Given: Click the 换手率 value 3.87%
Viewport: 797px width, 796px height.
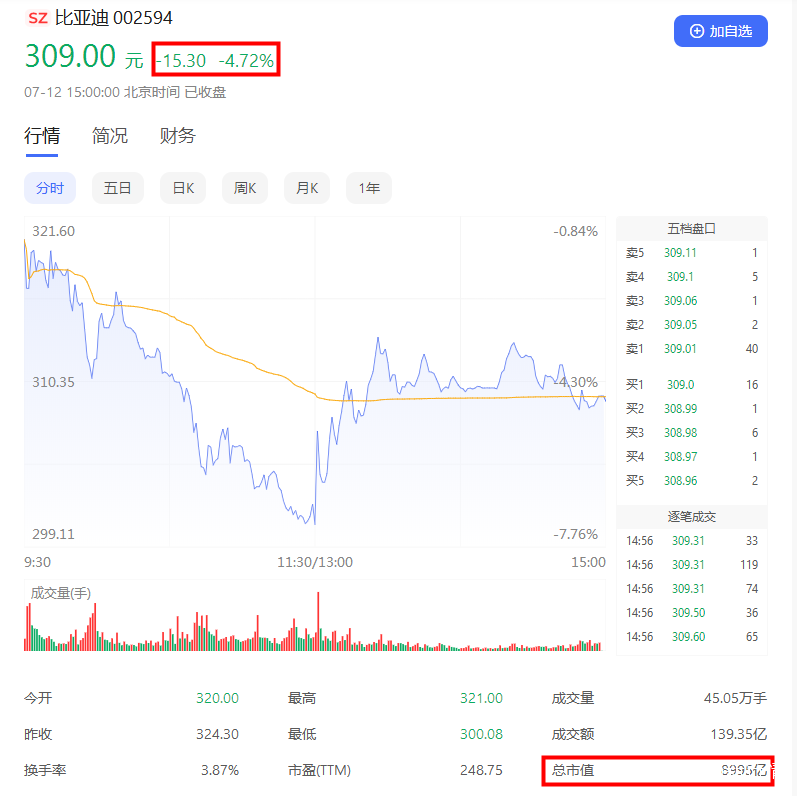Looking at the screenshot, I should click(x=220, y=770).
